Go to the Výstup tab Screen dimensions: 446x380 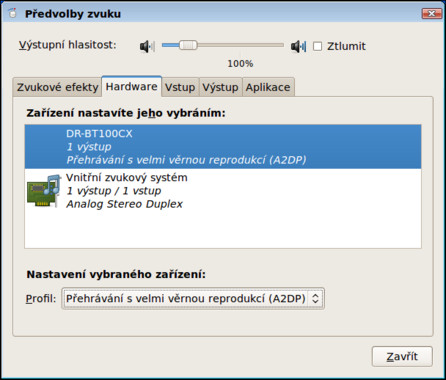coord(220,87)
